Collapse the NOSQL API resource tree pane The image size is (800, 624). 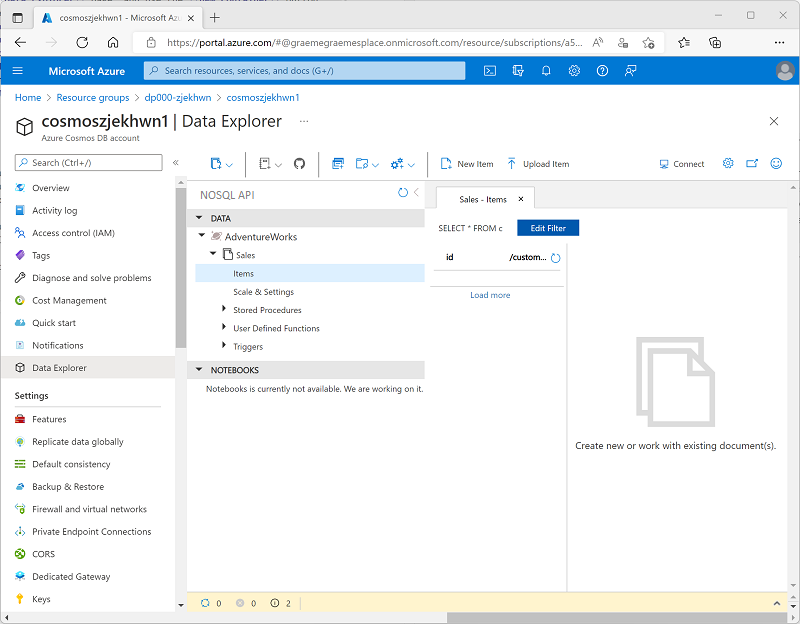coord(416,192)
